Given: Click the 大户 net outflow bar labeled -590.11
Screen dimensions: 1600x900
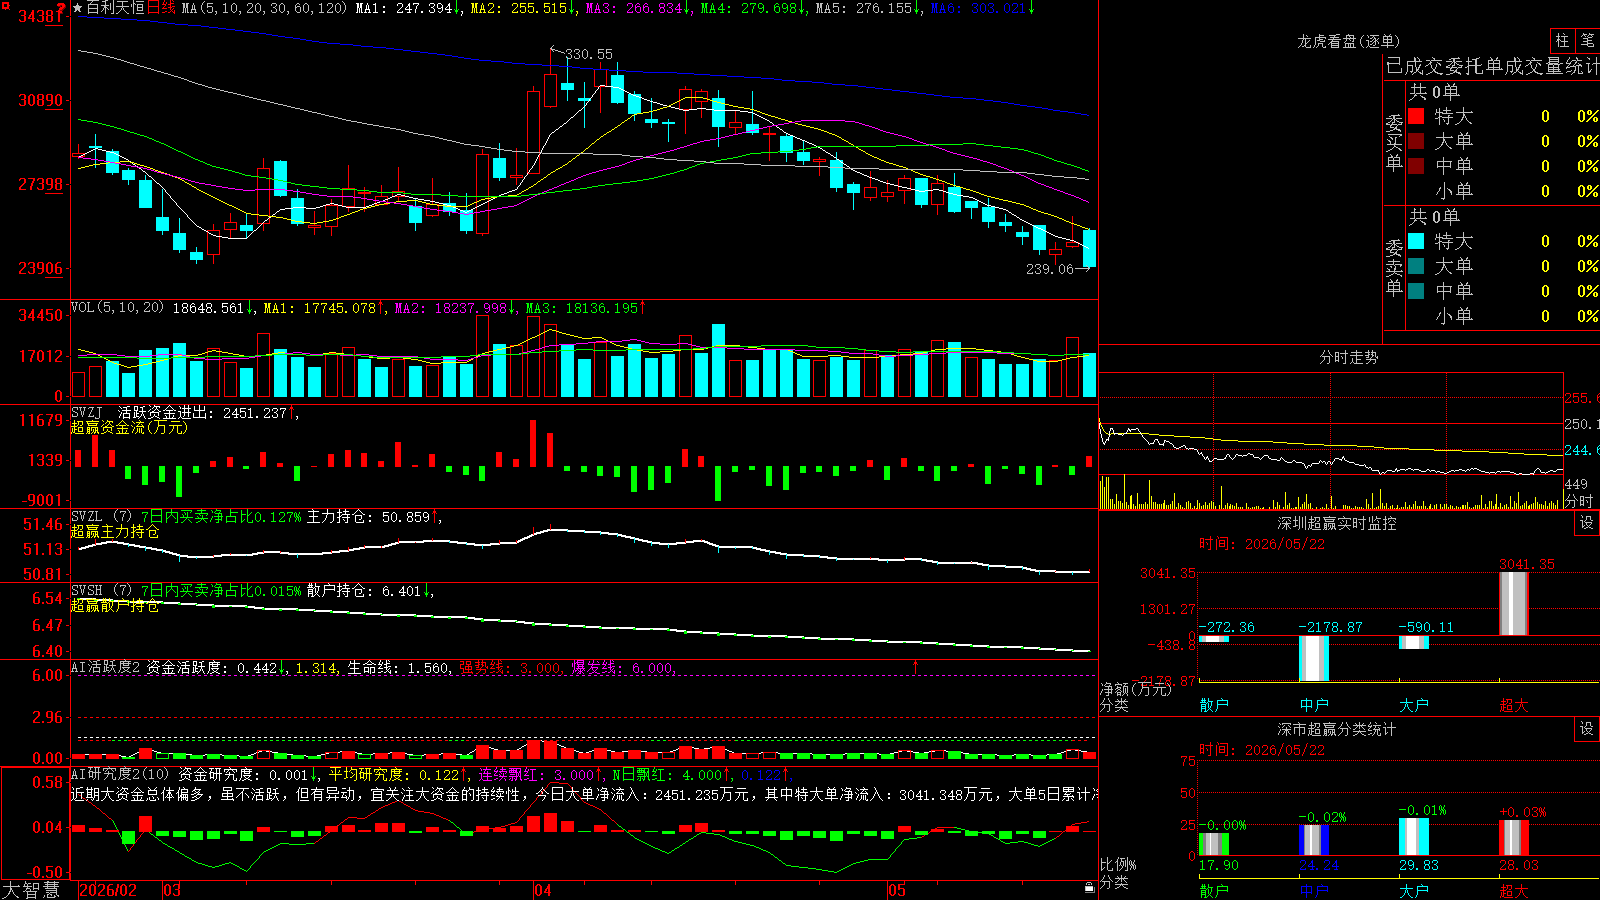Looking at the screenshot, I should tap(1414, 642).
